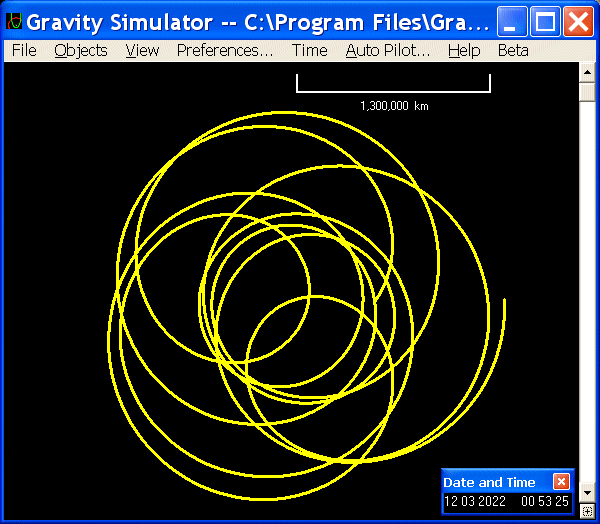Viewport: 600px width, 524px height.
Task: Minimize the Gravity Simulator window
Action: coord(512,21)
